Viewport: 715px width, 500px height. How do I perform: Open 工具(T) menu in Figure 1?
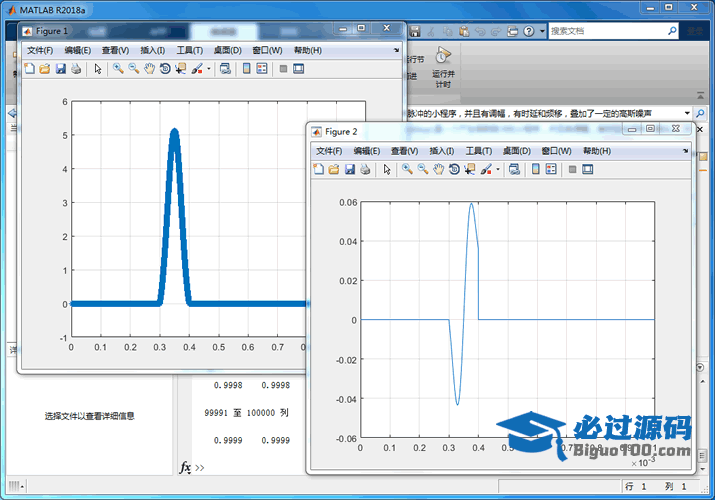(x=190, y=51)
